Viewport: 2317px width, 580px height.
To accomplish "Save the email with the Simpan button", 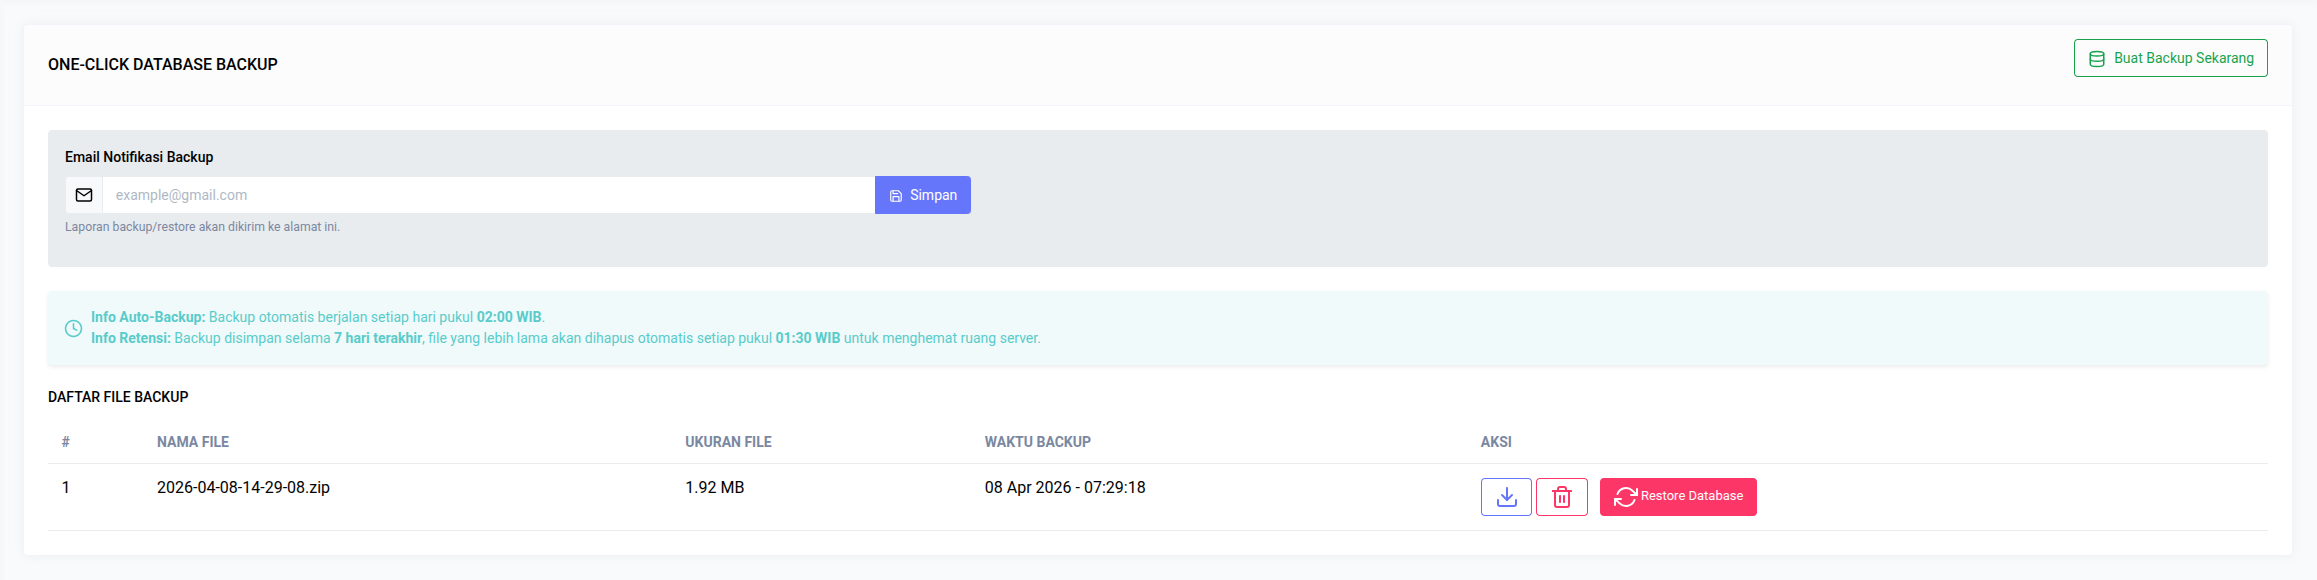I will pyautogui.click(x=922, y=195).
